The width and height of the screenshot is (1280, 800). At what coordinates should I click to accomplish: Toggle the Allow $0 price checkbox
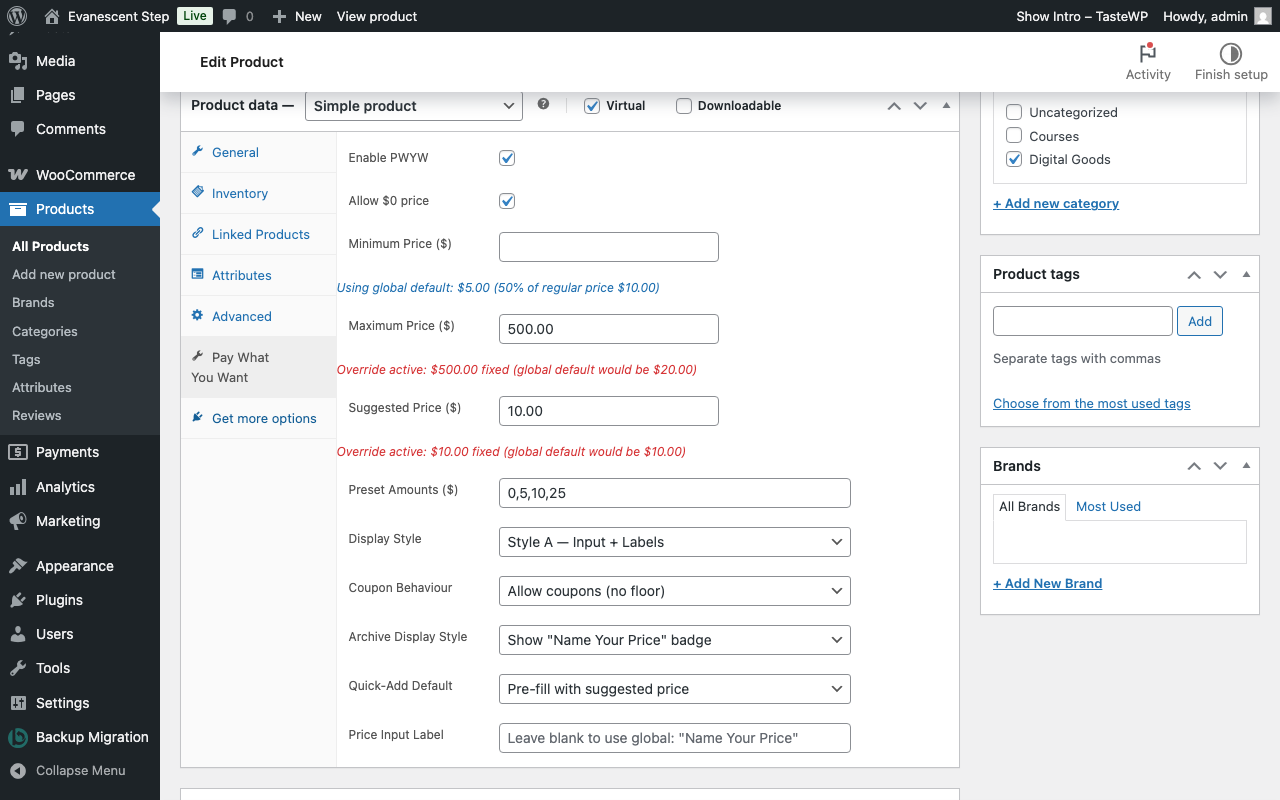point(507,201)
